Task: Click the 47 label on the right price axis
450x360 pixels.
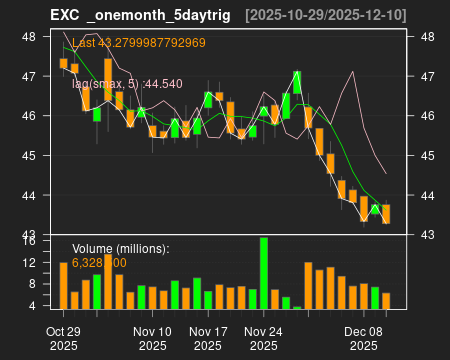Action: coord(428,77)
